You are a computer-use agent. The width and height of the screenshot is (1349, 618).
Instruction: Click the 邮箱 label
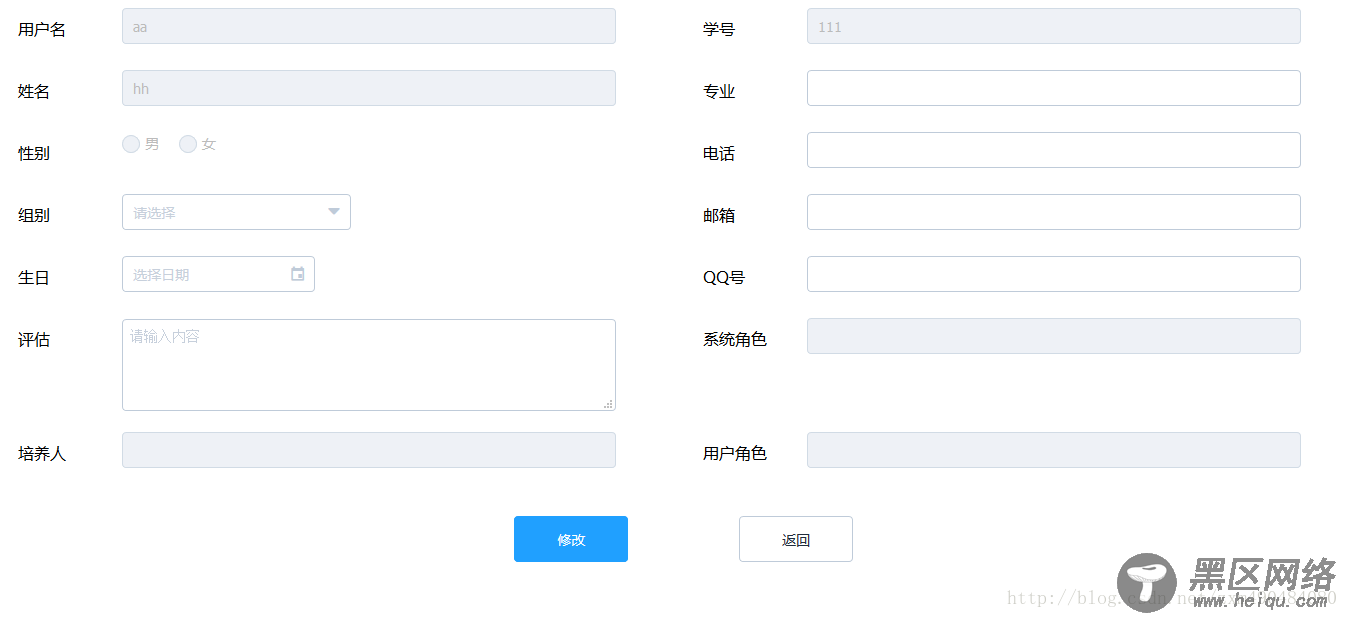tap(719, 215)
